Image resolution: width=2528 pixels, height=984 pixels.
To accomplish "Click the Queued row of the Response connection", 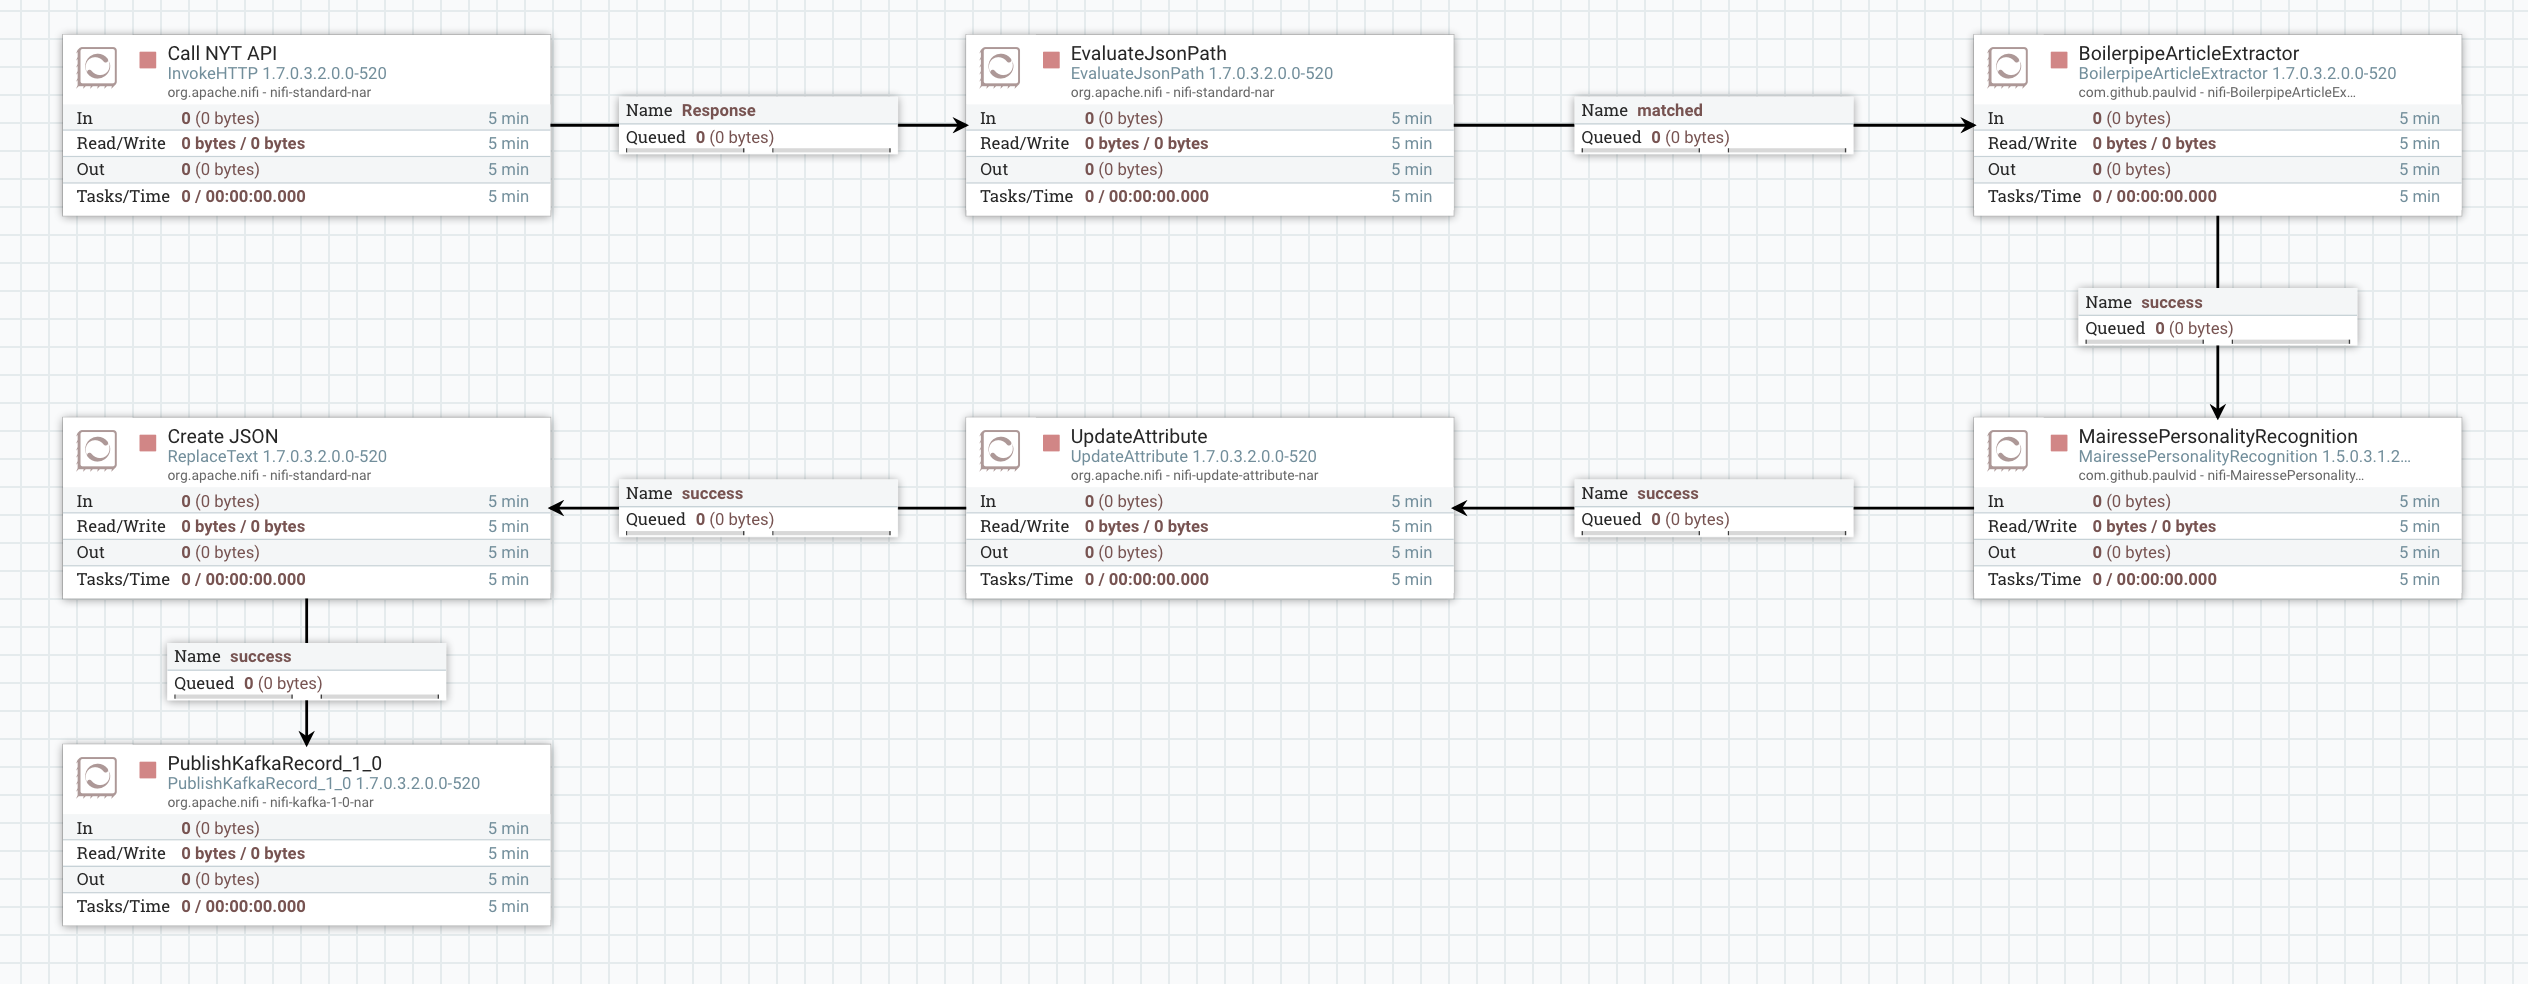I will pyautogui.click(x=758, y=137).
